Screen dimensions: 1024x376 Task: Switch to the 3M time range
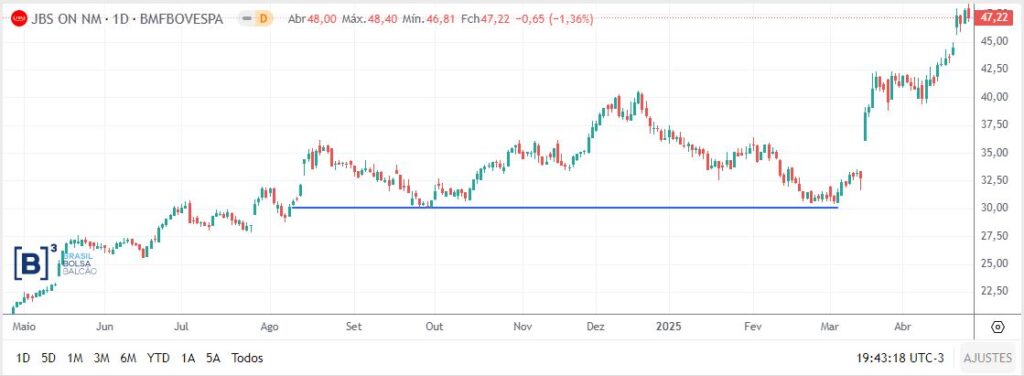pyautogui.click(x=101, y=358)
